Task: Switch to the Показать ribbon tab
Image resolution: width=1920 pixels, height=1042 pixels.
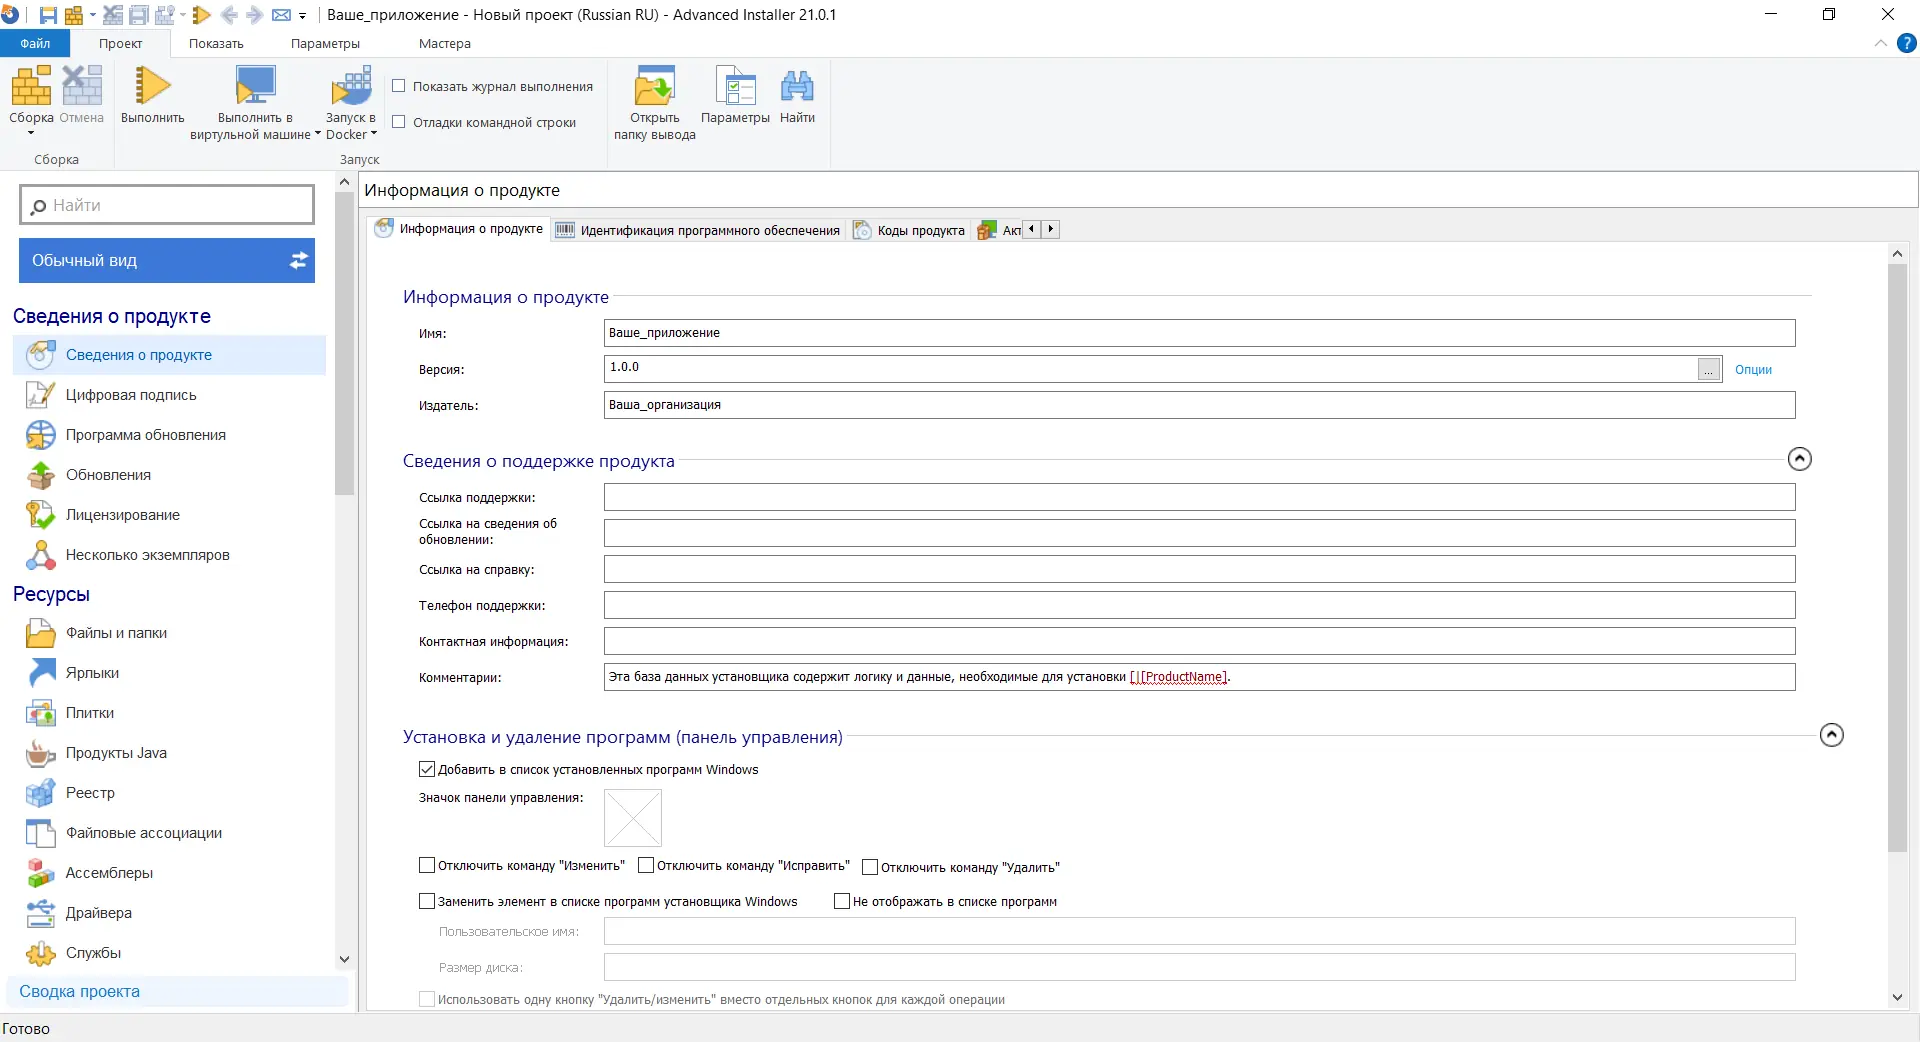Action: point(216,44)
